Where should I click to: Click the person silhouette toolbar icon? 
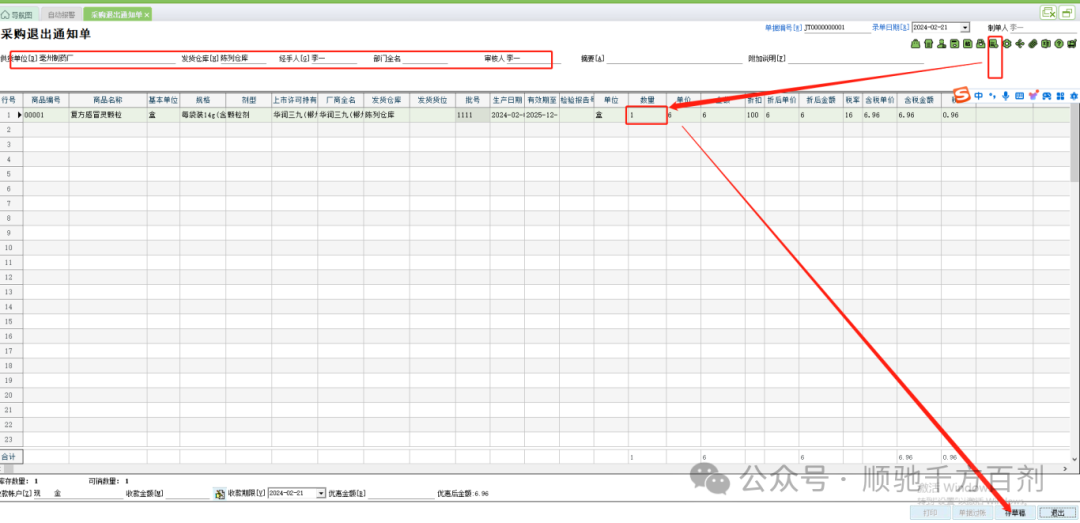click(941, 44)
